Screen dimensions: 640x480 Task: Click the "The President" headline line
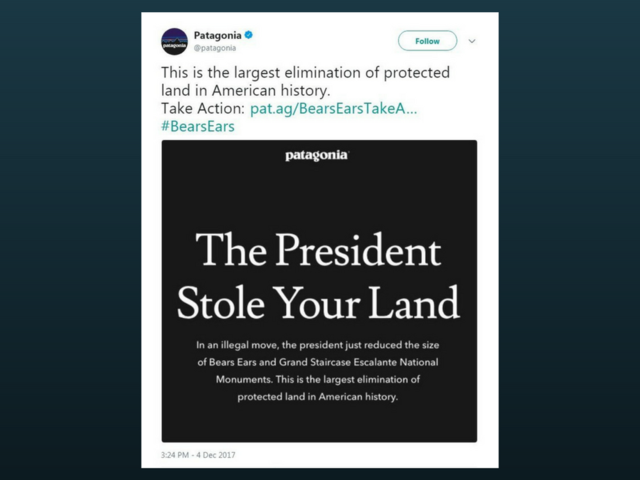[318, 250]
